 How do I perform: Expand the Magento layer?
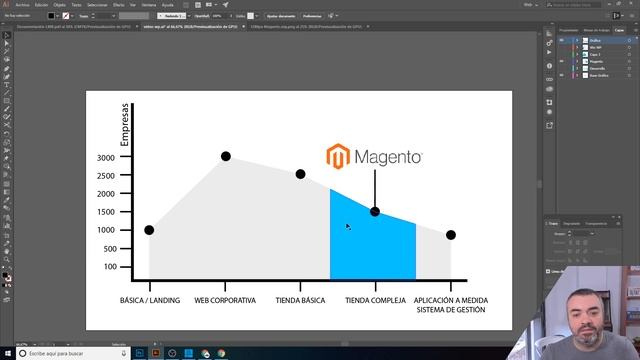577,61
